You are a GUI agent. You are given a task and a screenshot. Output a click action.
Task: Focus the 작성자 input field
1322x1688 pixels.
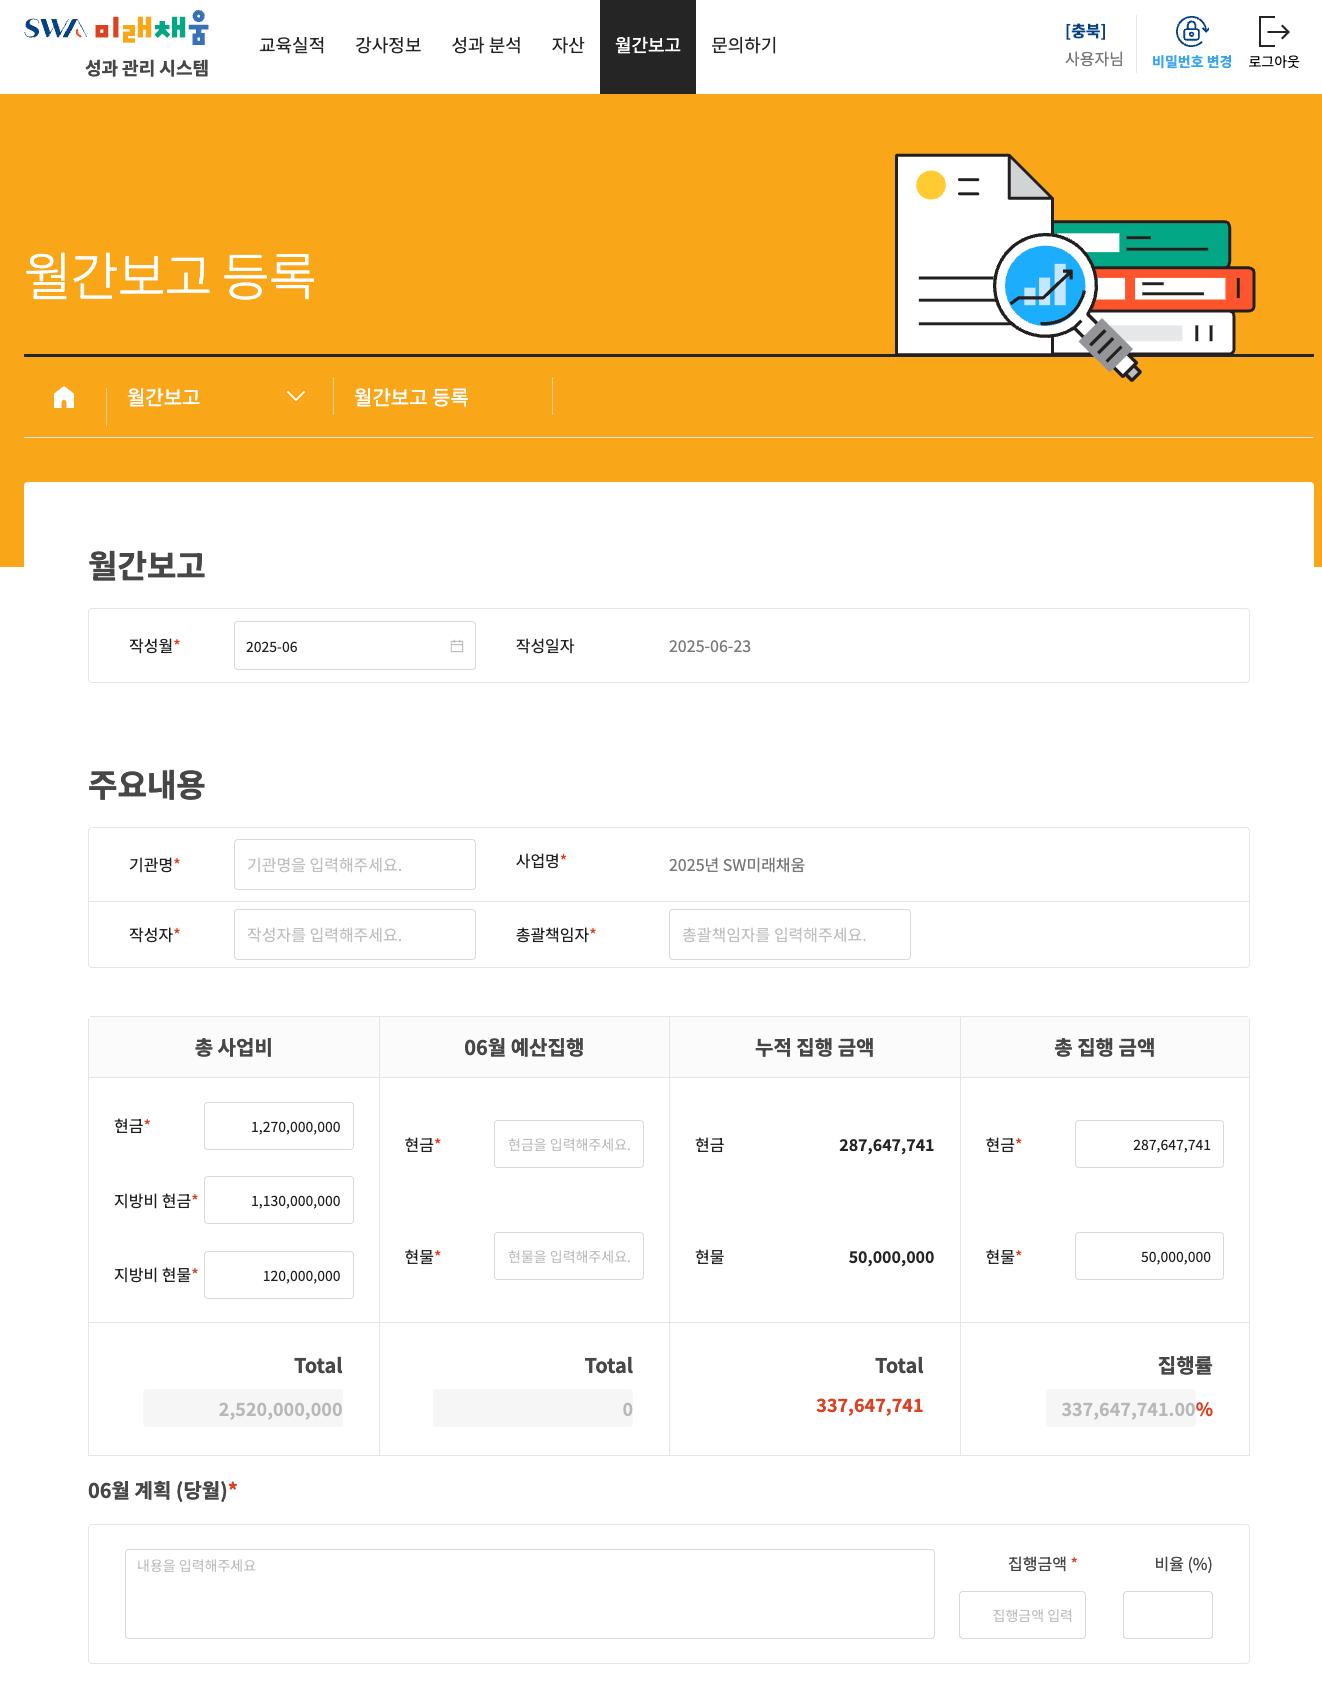pos(355,934)
